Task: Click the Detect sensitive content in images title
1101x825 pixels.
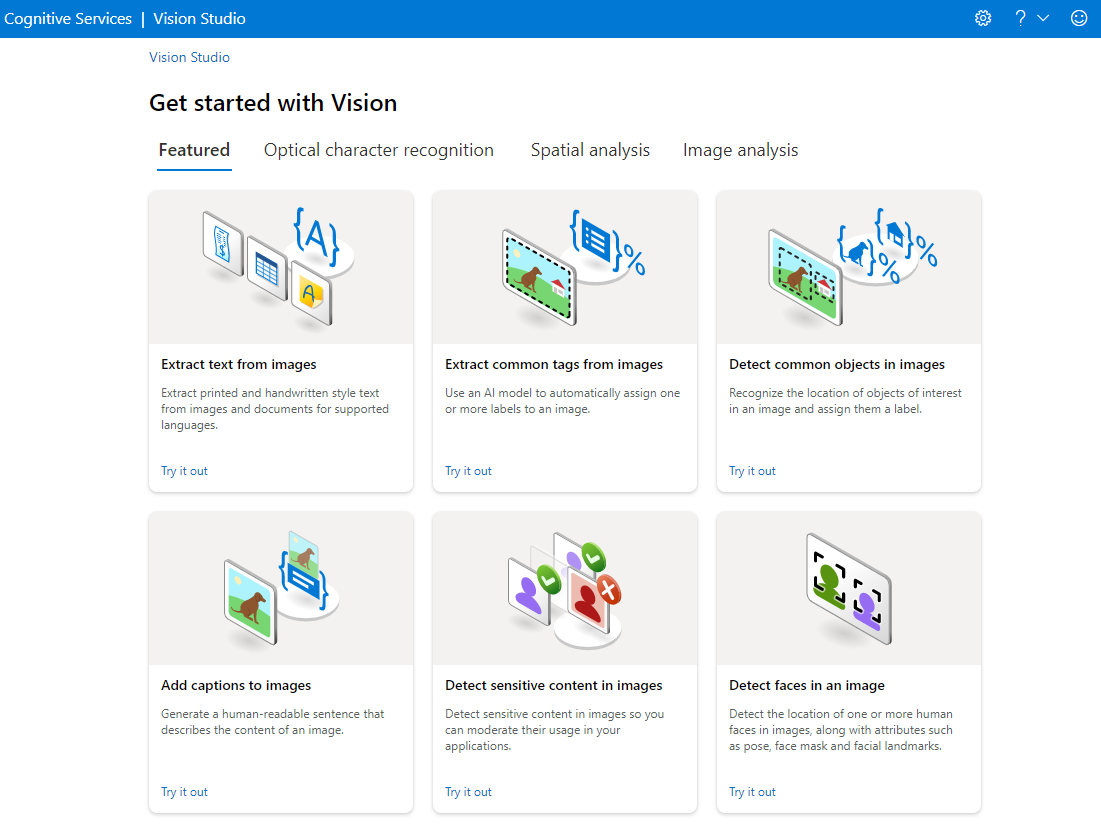Action: pyautogui.click(x=553, y=685)
